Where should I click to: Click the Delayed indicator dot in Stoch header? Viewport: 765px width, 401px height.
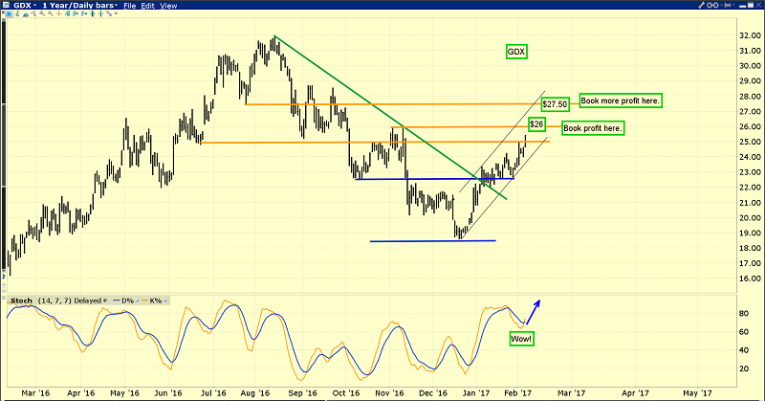point(105,301)
